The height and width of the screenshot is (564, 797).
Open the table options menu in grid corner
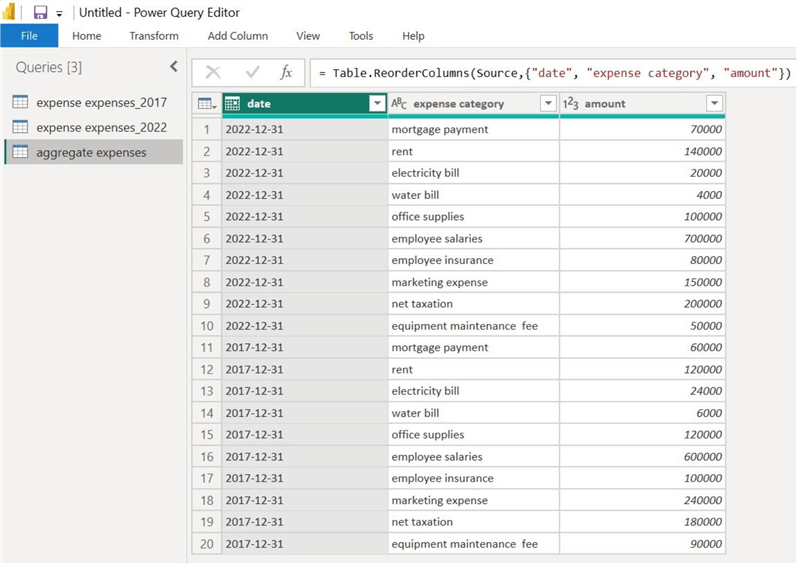pos(207,104)
